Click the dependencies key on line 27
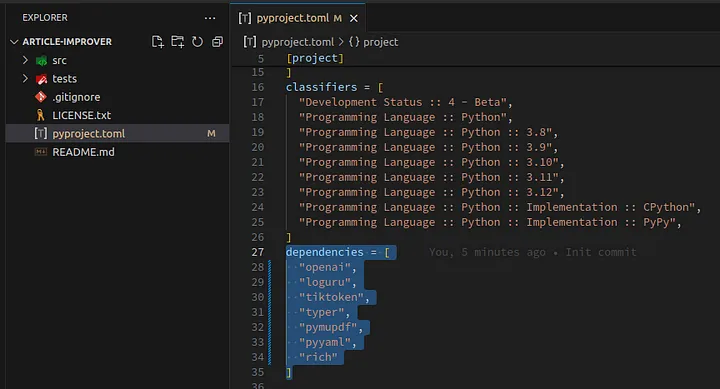The height and width of the screenshot is (389, 720). click(x=325, y=252)
